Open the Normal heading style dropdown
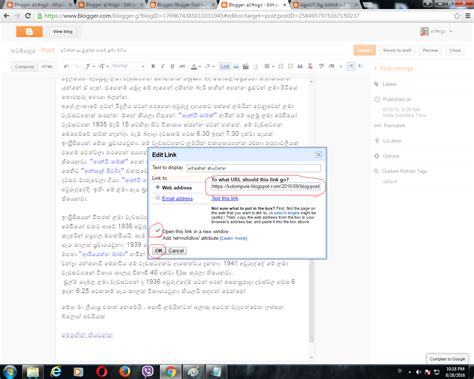This screenshot has height=379, width=474. tap(128, 66)
